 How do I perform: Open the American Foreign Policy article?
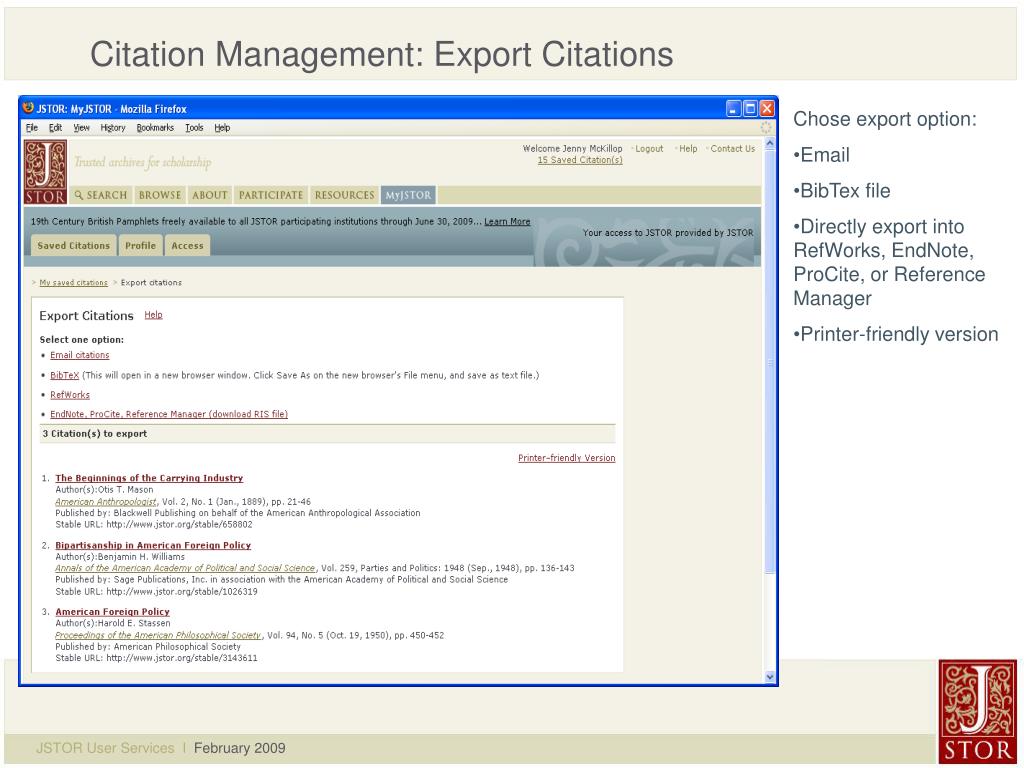tap(112, 612)
